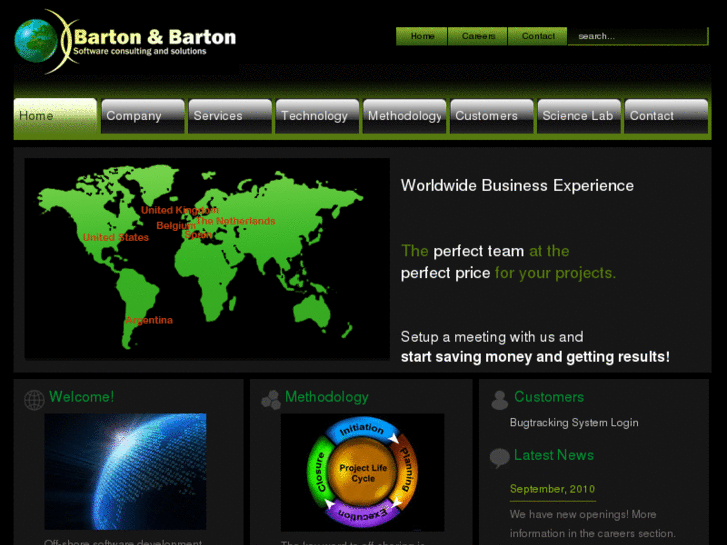Click 'Software consulting and solutions' tagline
The image size is (727, 545).
pos(140,51)
